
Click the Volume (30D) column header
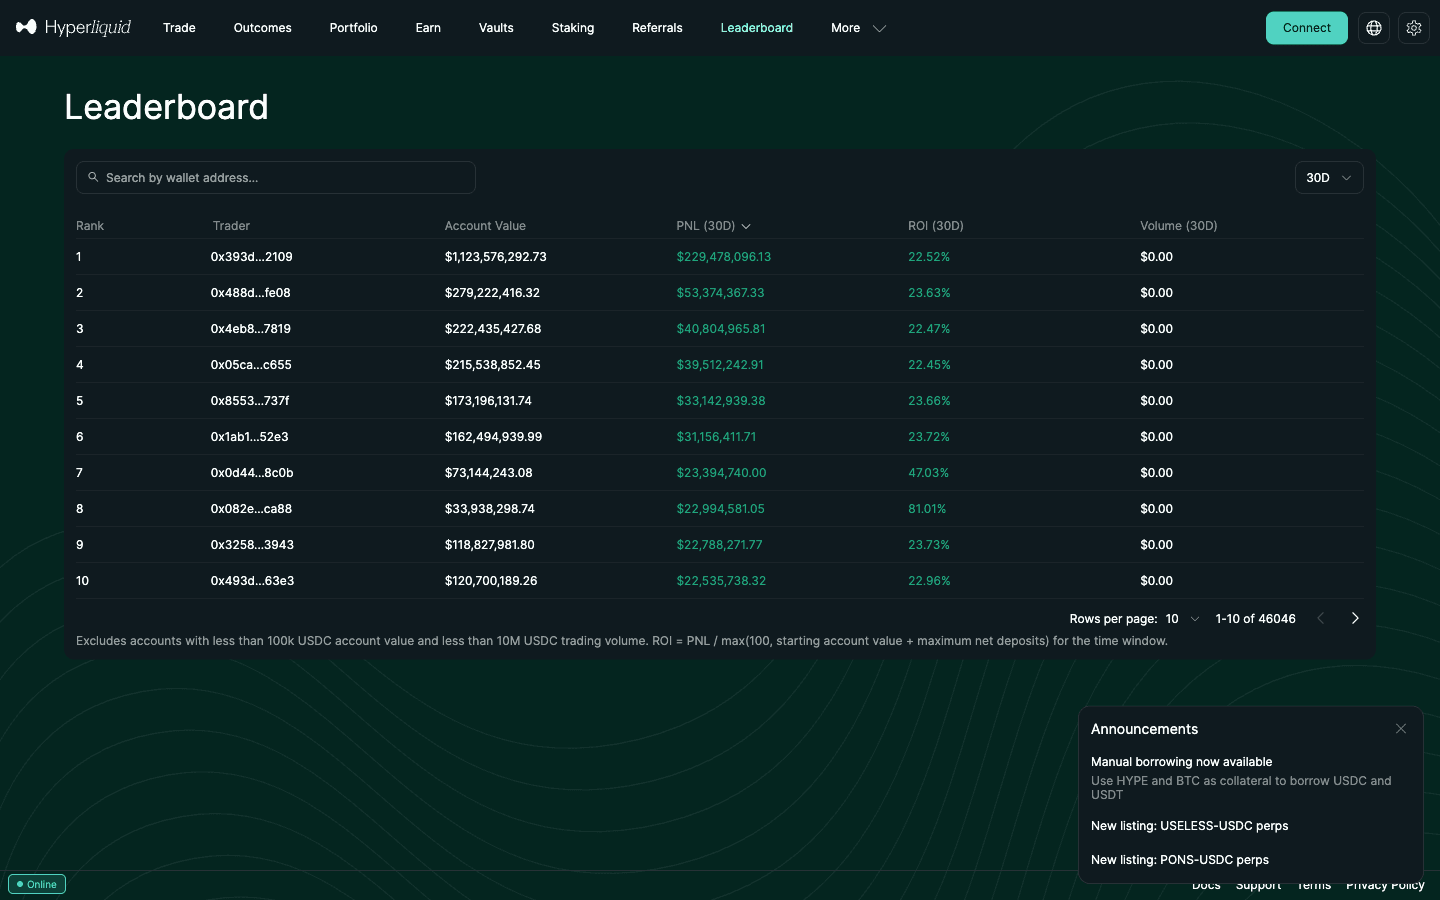[1179, 226]
